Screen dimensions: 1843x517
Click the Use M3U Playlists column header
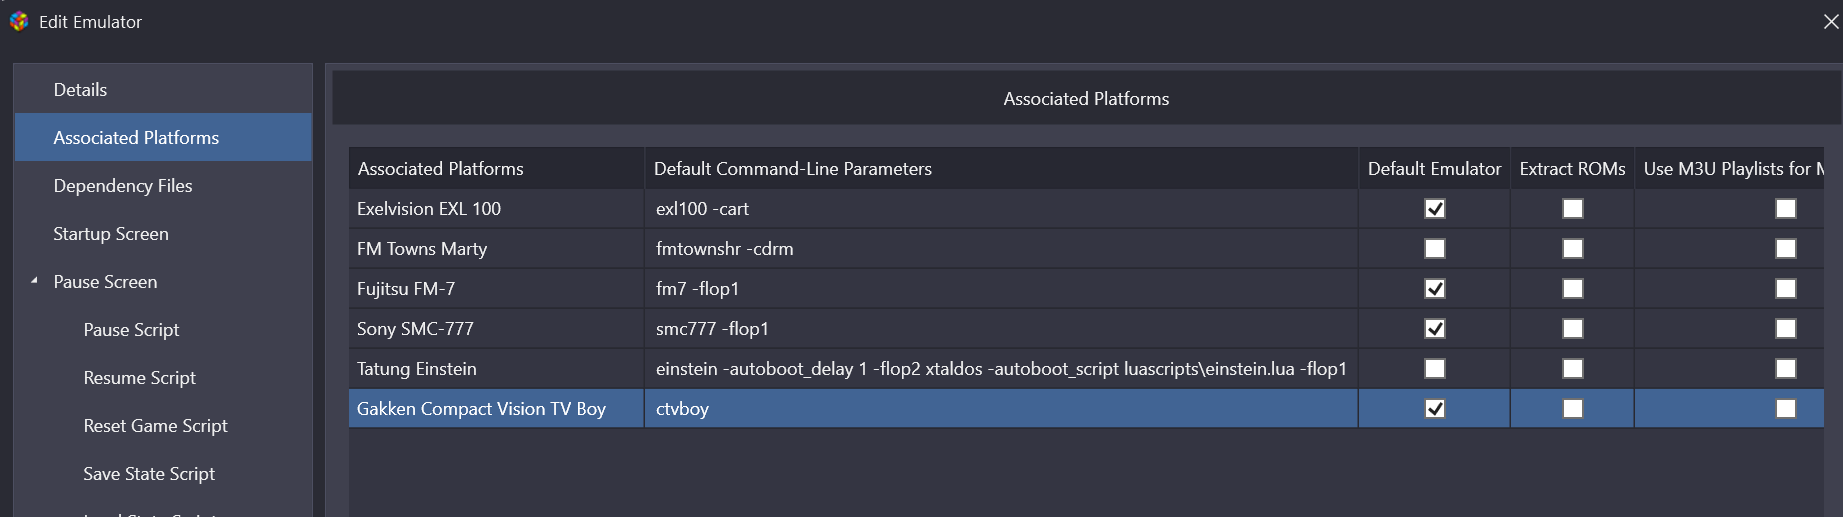tap(1730, 168)
